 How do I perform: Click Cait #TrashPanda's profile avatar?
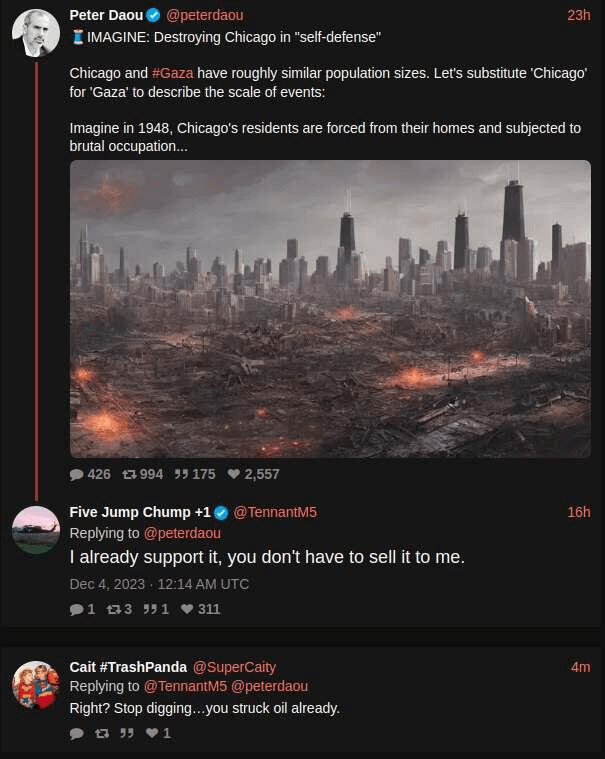[x=35, y=684]
